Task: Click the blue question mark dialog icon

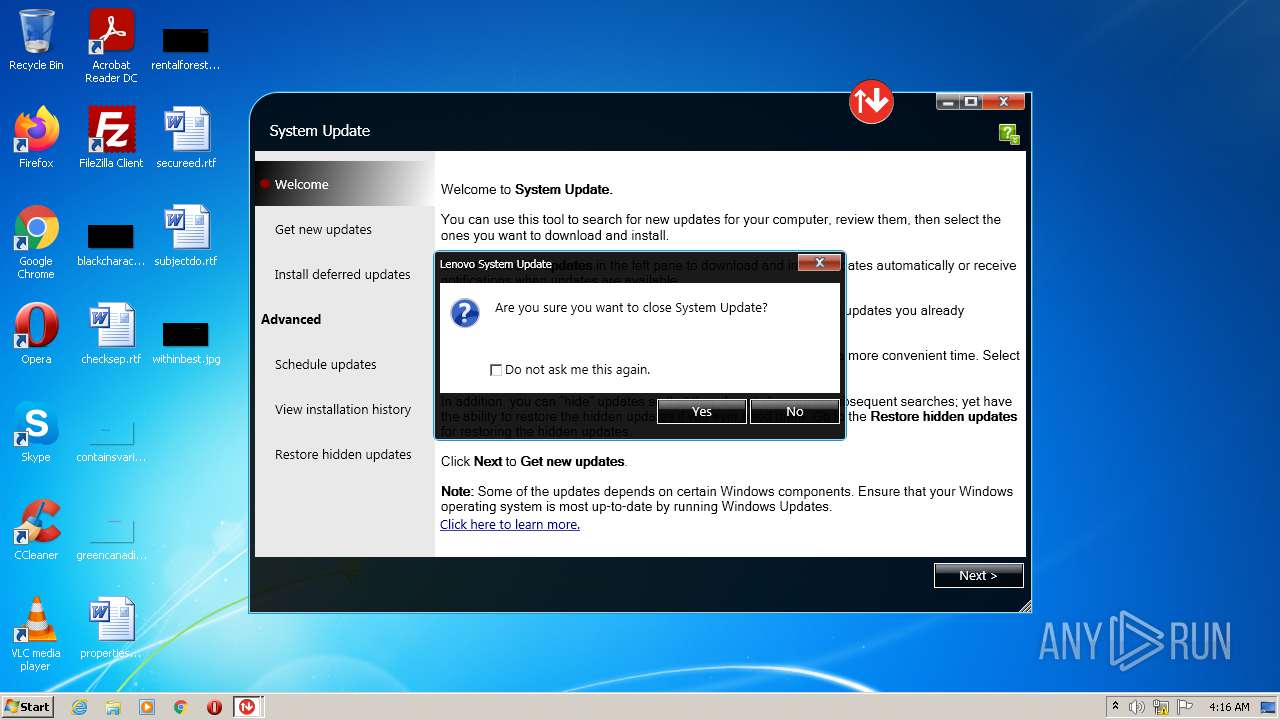Action: [x=465, y=313]
